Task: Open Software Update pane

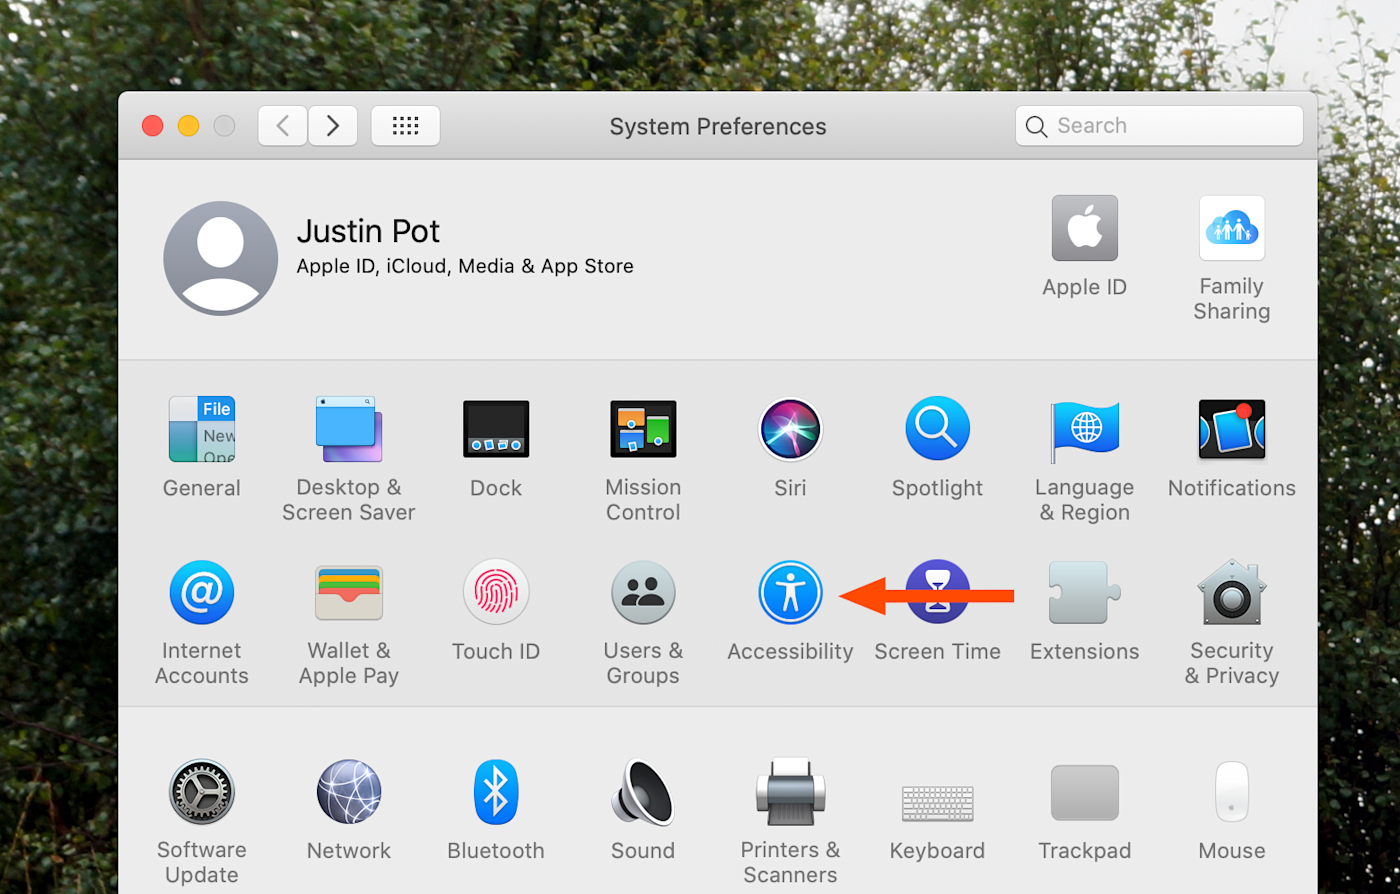Action: click(202, 792)
